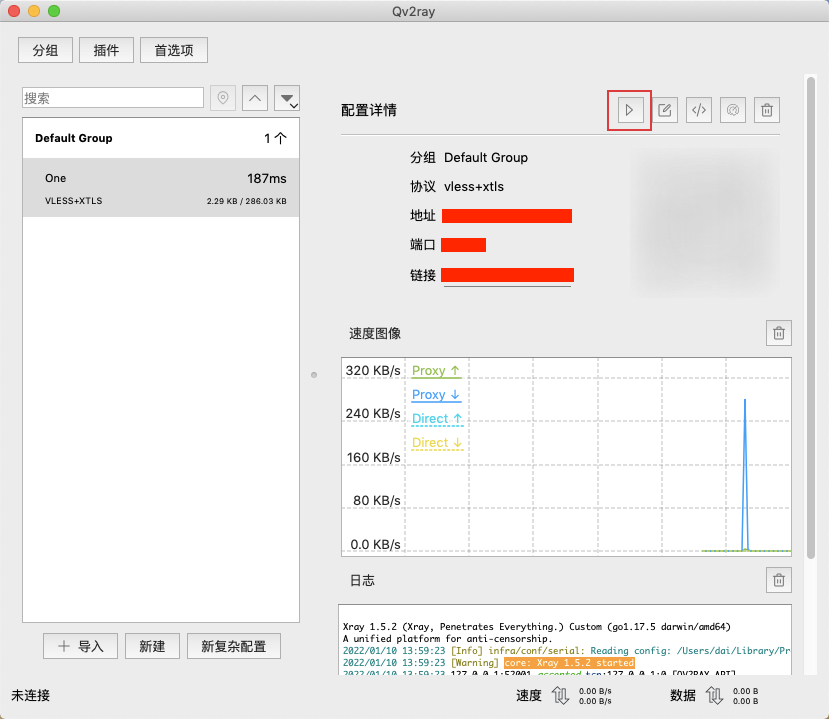Click the 新建 new button

pyautogui.click(x=152, y=646)
